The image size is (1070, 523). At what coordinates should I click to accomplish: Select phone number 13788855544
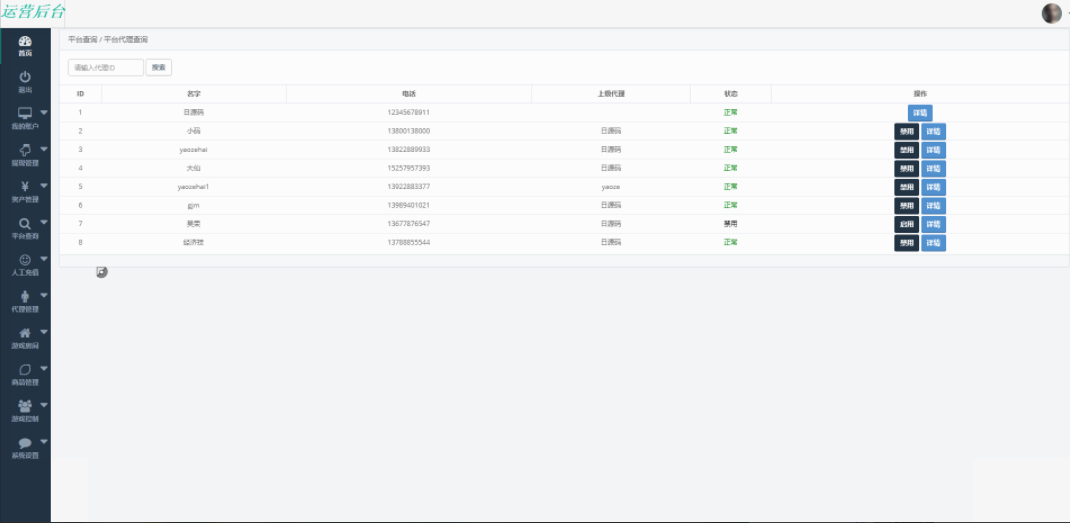pyautogui.click(x=409, y=242)
